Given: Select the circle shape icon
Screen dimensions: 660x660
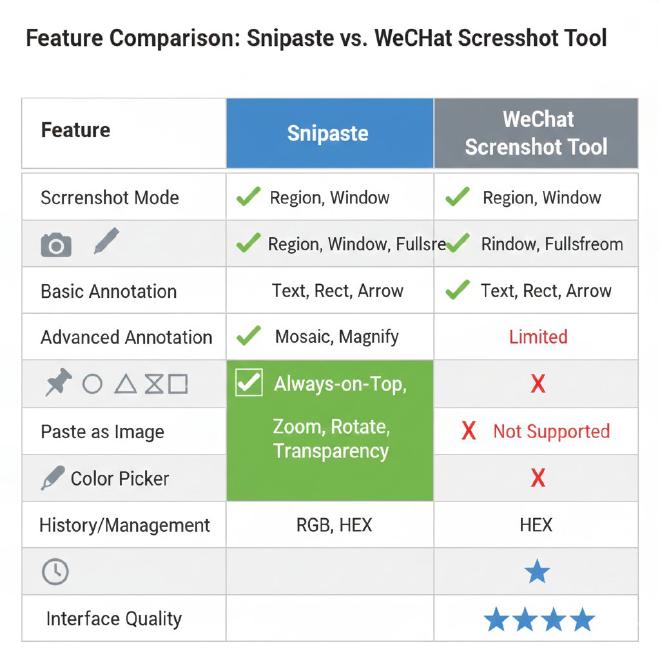Looking at the screenshot, I should pos(92,384).
